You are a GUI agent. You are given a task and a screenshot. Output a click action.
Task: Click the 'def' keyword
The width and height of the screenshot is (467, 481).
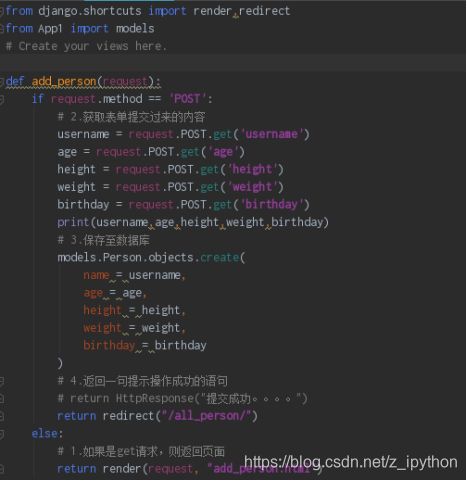[15, 81]
